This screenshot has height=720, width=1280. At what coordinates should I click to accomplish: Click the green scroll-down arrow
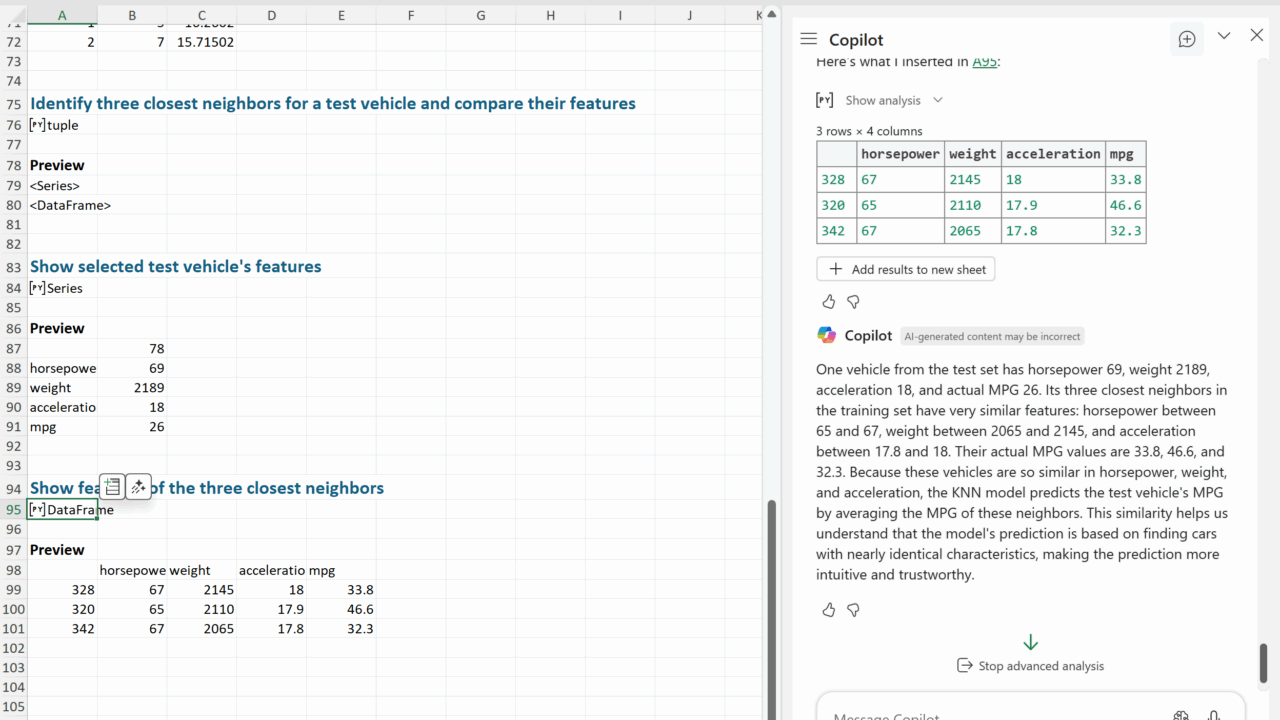tap(1030, 642)
